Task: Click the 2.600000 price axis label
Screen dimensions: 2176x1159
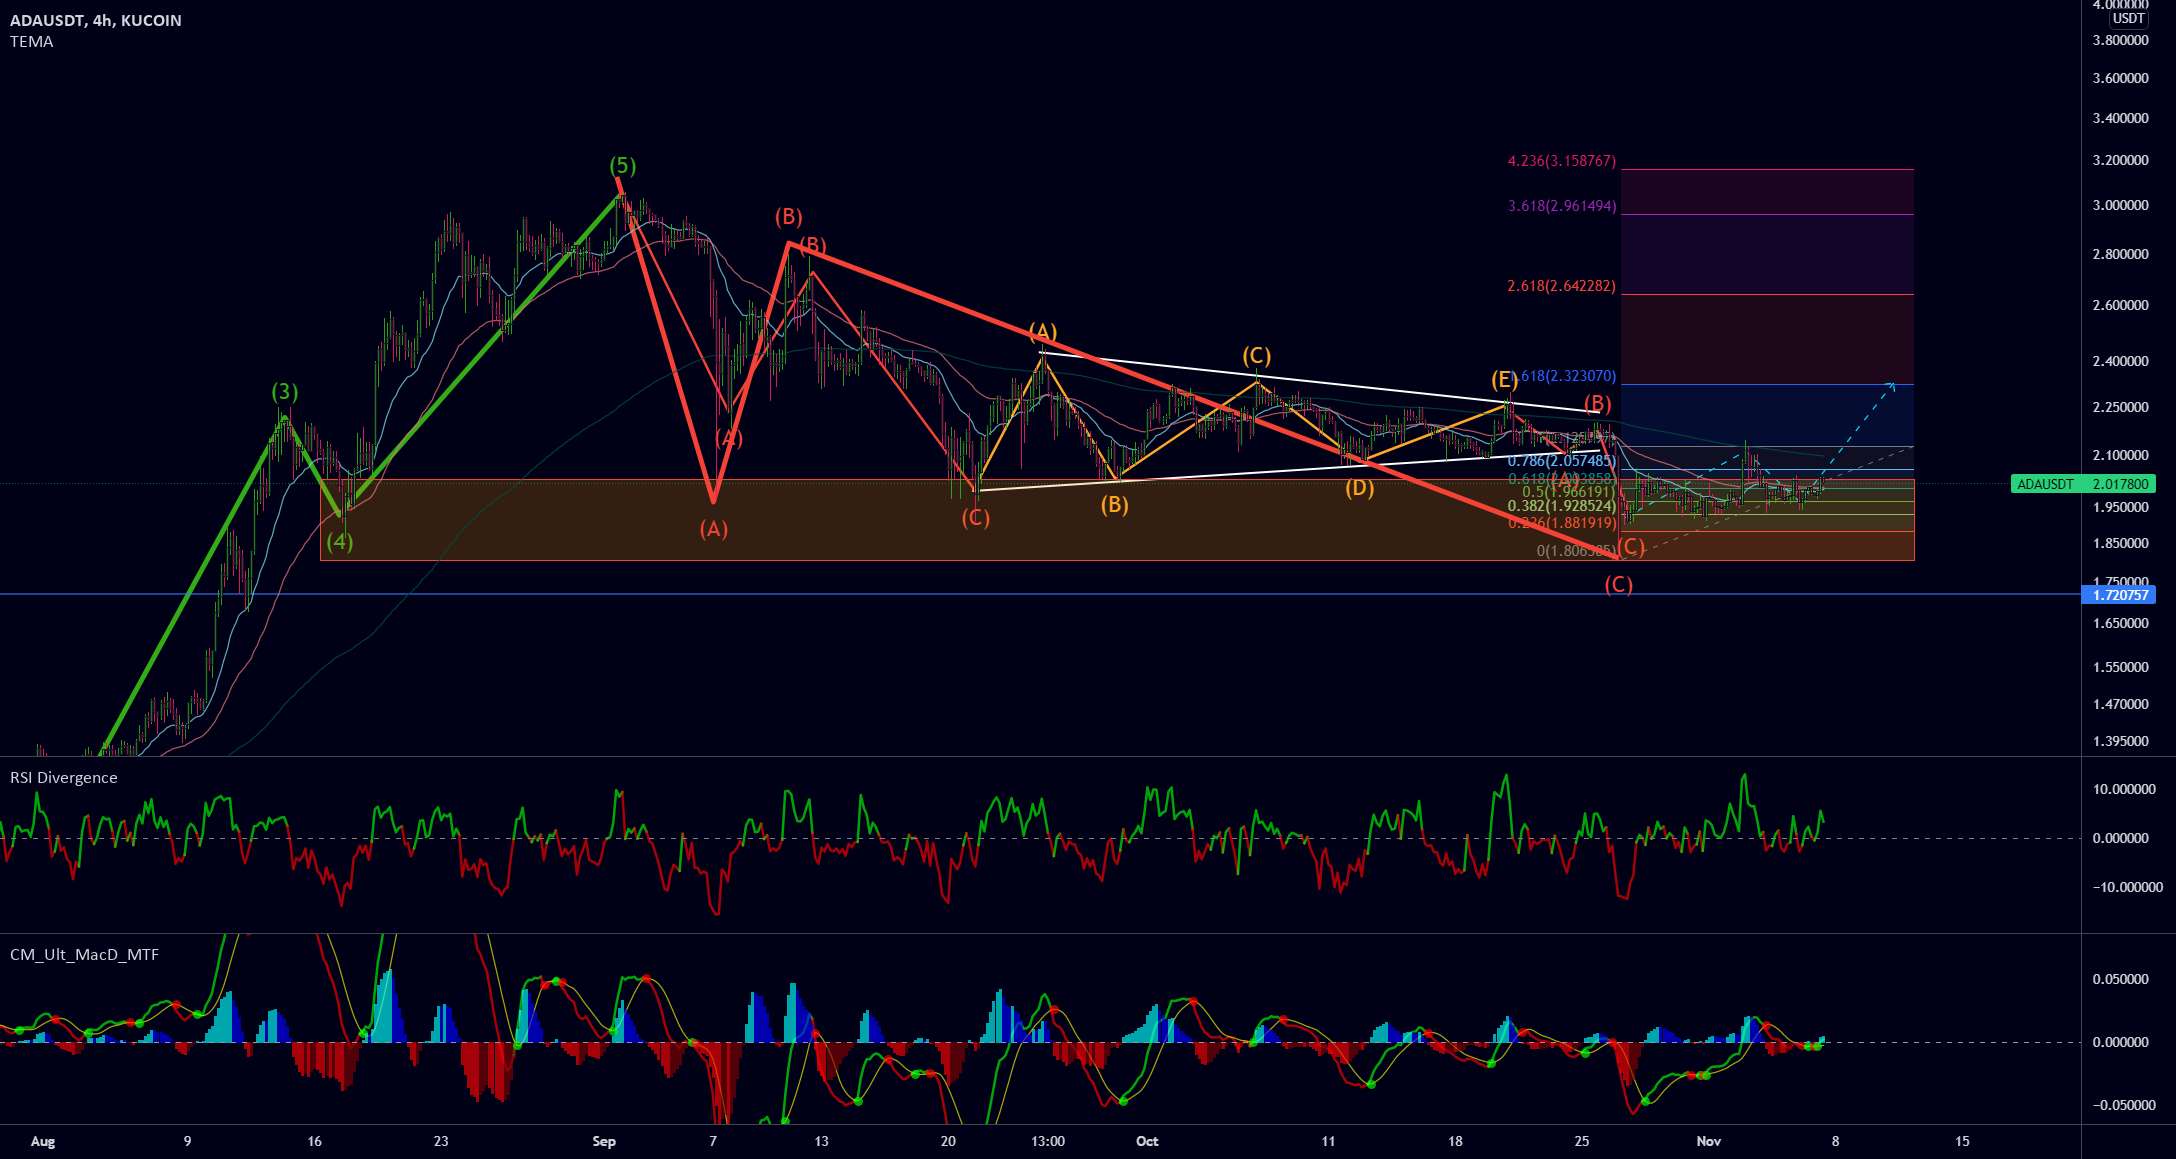Action: [x=2120, y=305]
